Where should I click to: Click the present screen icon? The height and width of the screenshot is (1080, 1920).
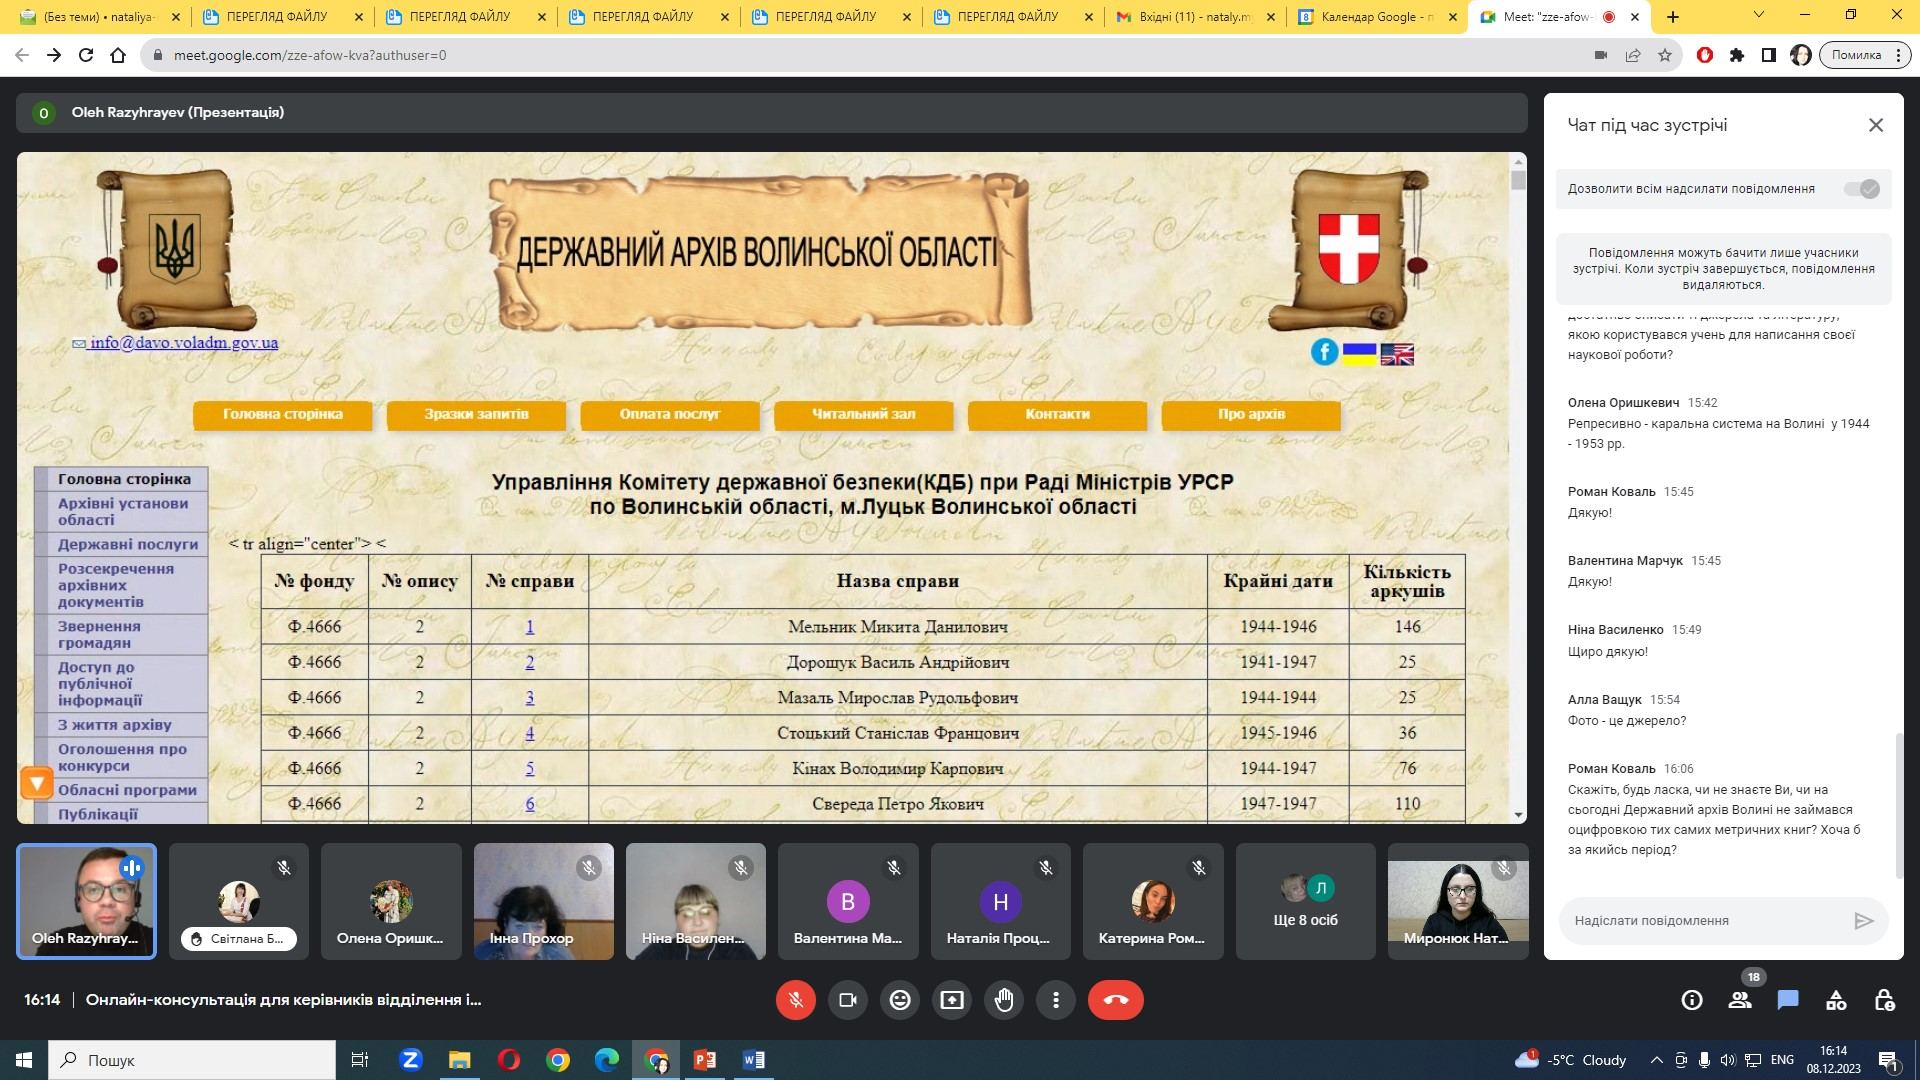[952, 1000]
